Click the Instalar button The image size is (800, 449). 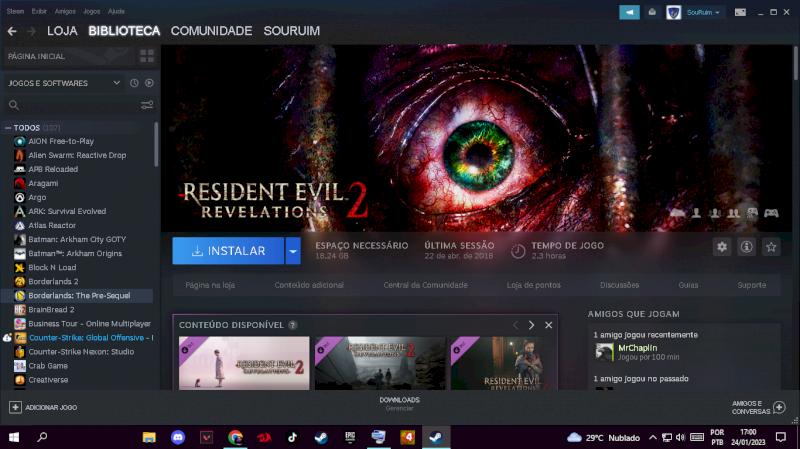(228, 251)
